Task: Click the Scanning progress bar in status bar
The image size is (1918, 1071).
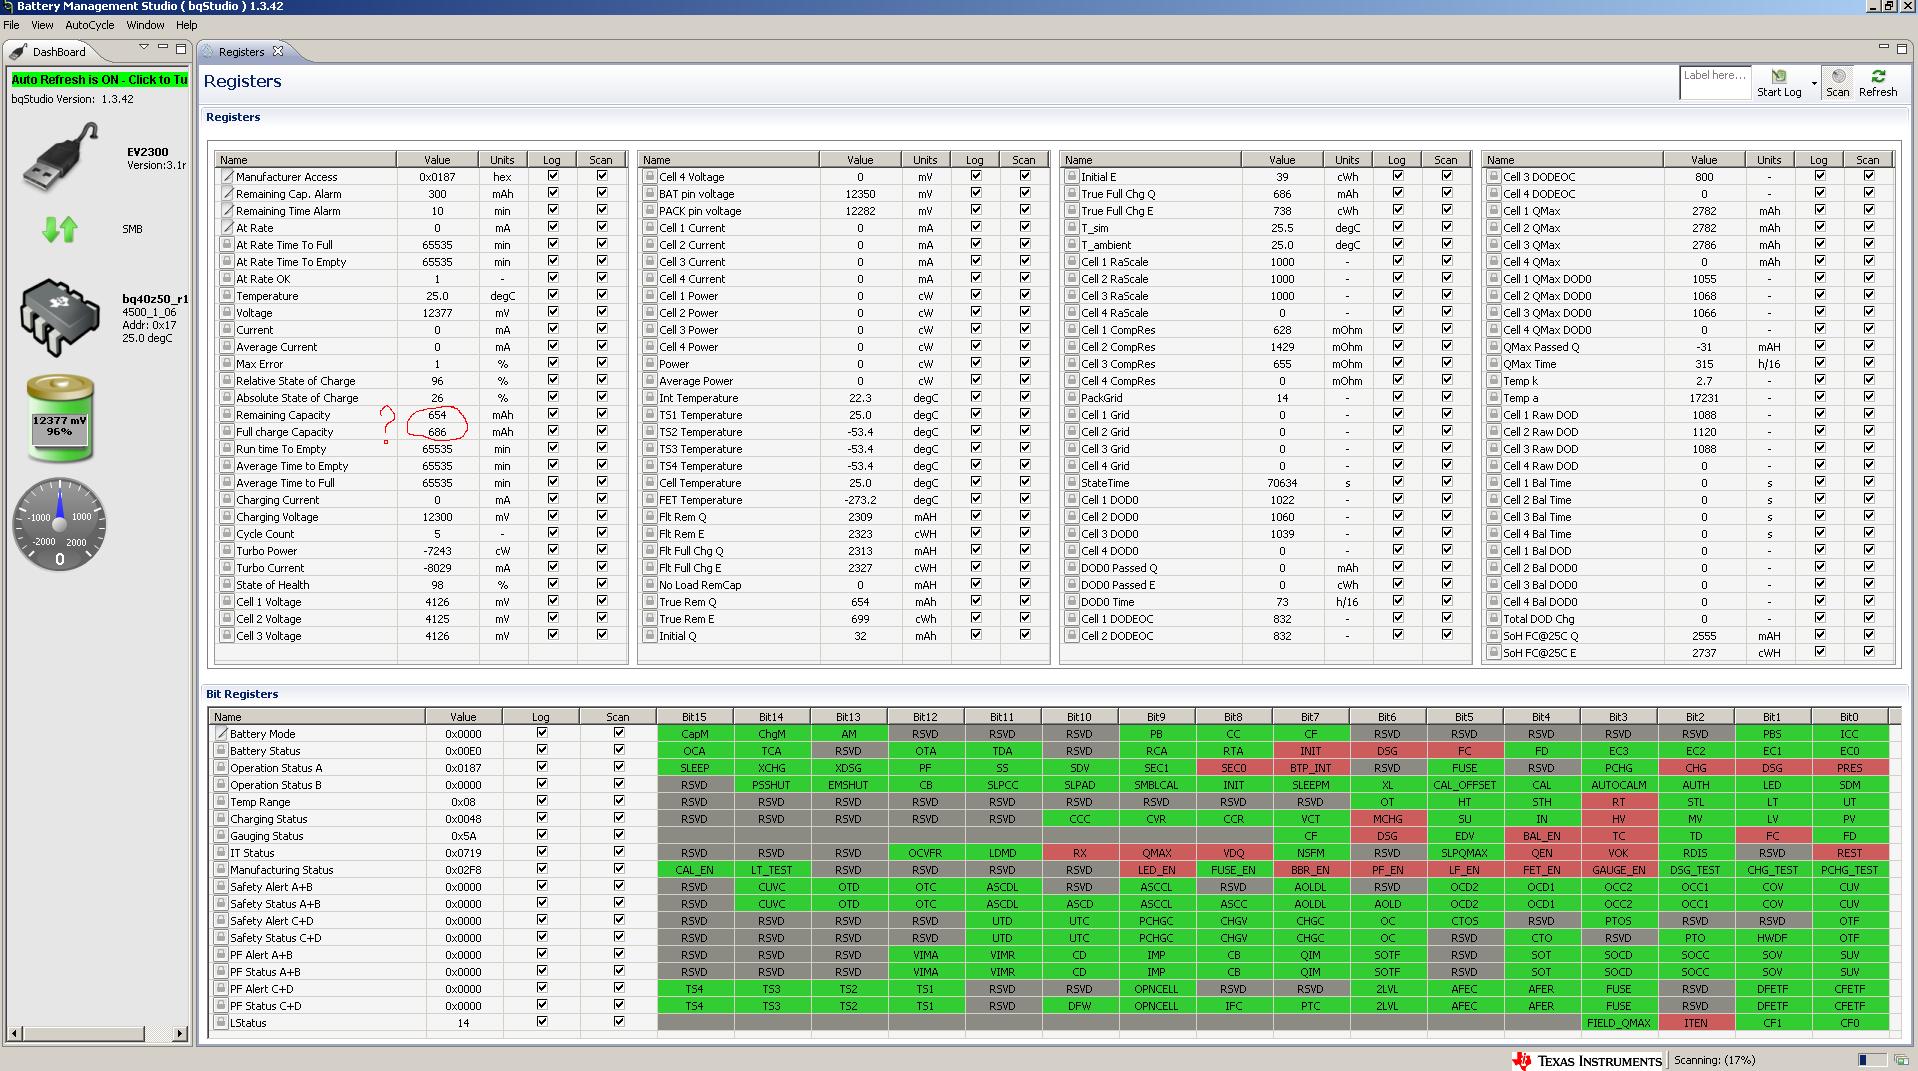Action: (x=1872, y=1060)
